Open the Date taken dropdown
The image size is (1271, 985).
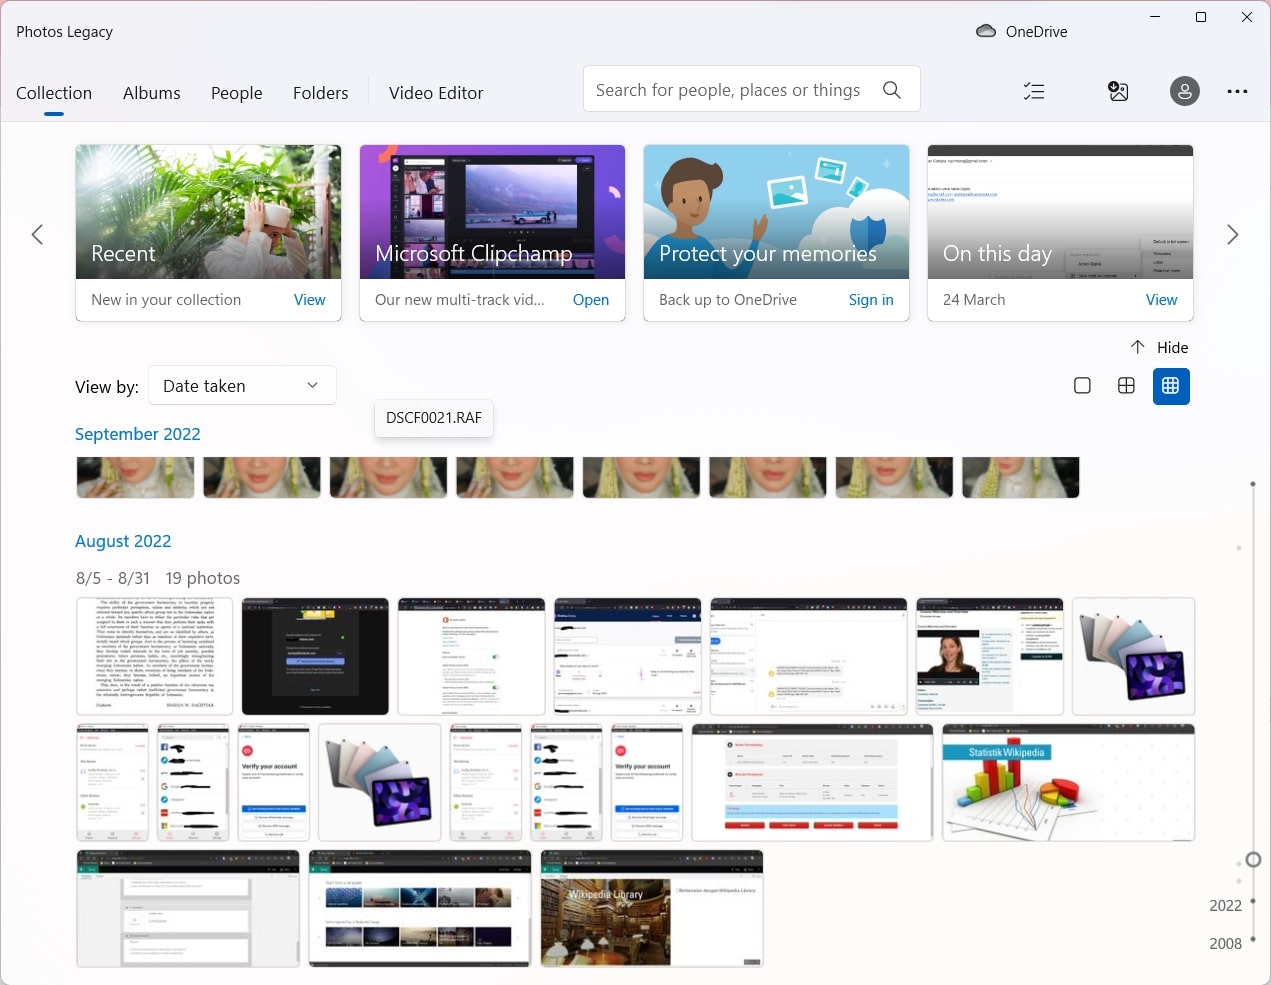tap(242, 386)
